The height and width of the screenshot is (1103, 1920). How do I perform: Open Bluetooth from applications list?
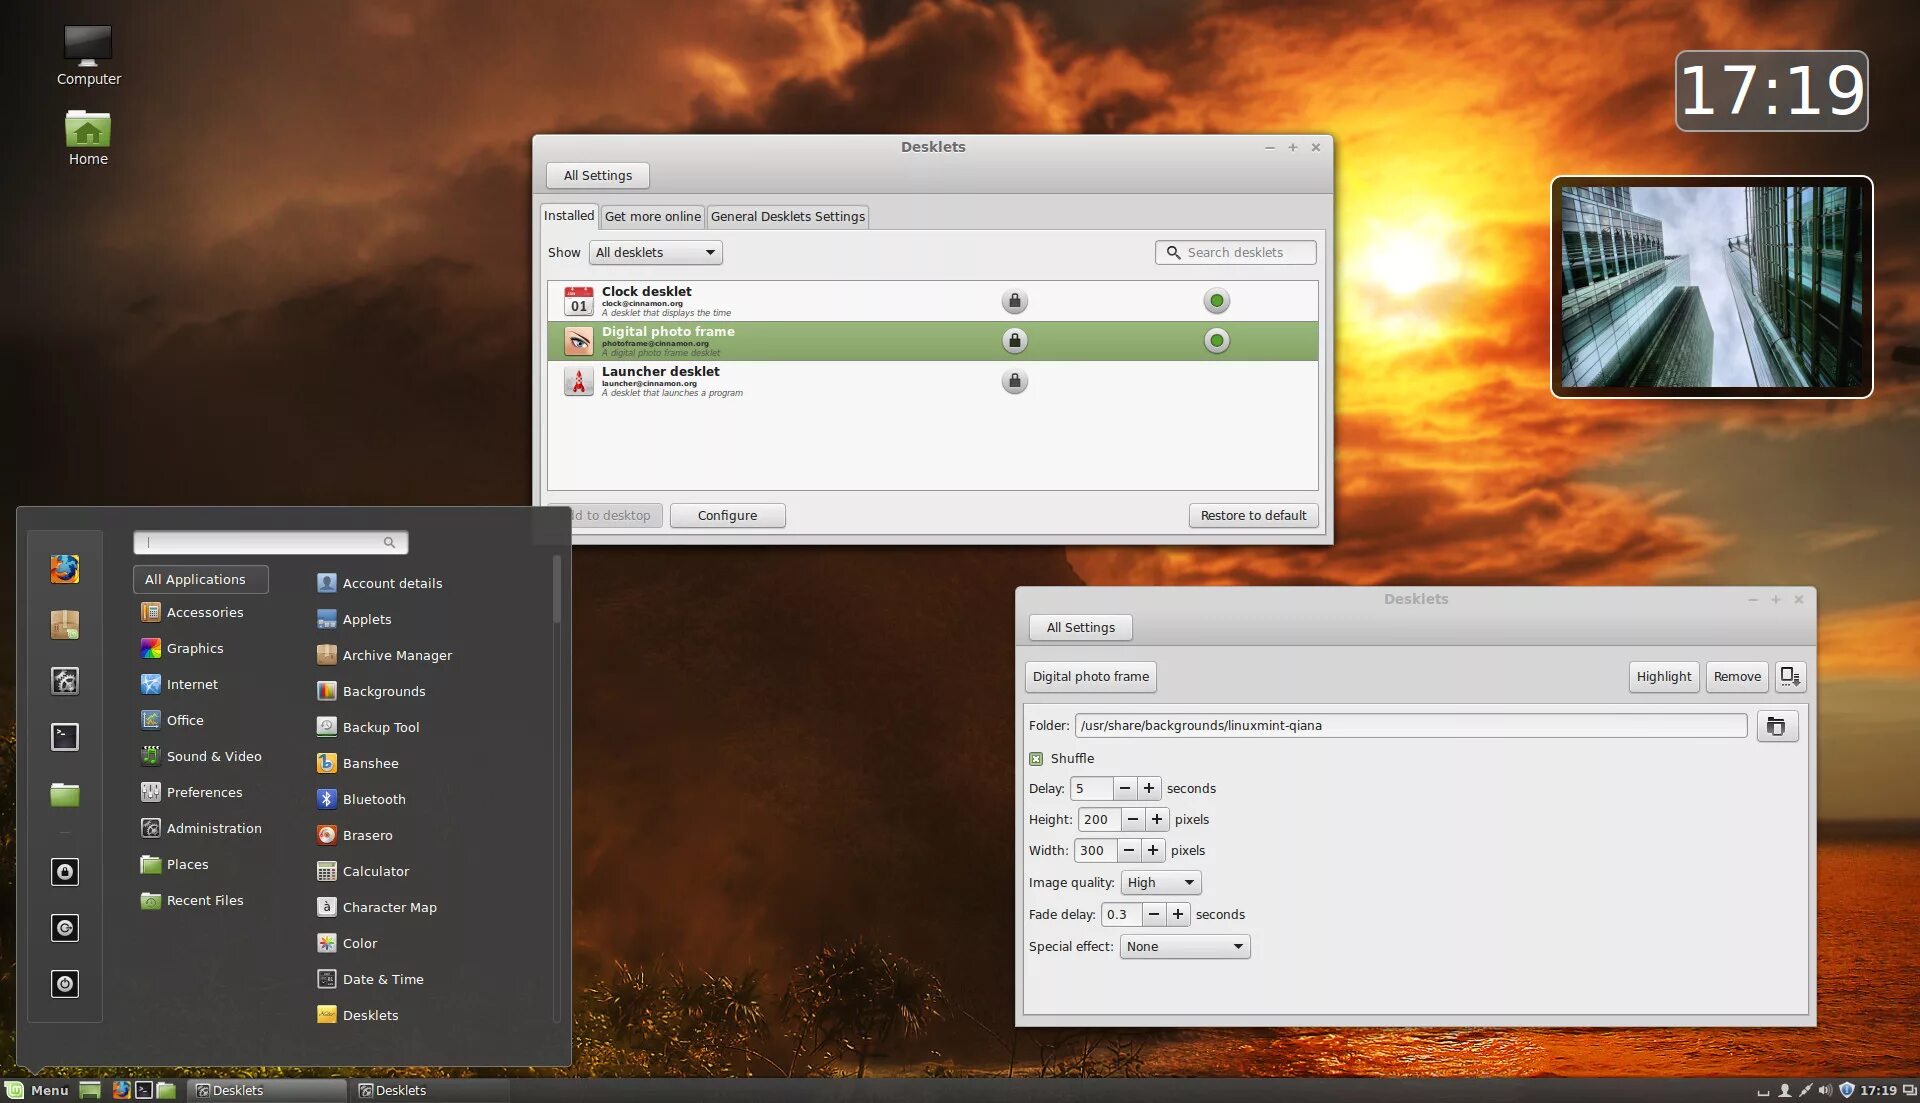tap(373, 799)
